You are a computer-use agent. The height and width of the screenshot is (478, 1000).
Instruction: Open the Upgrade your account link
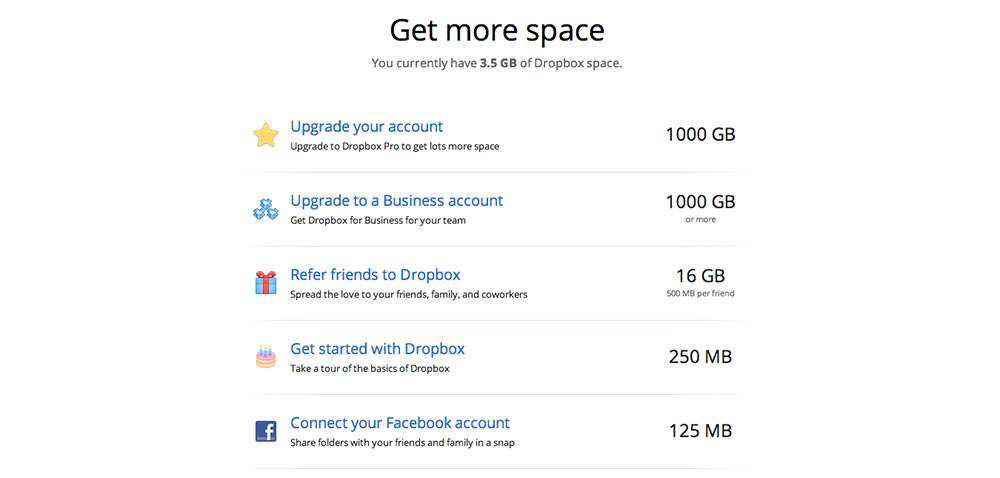366,127
